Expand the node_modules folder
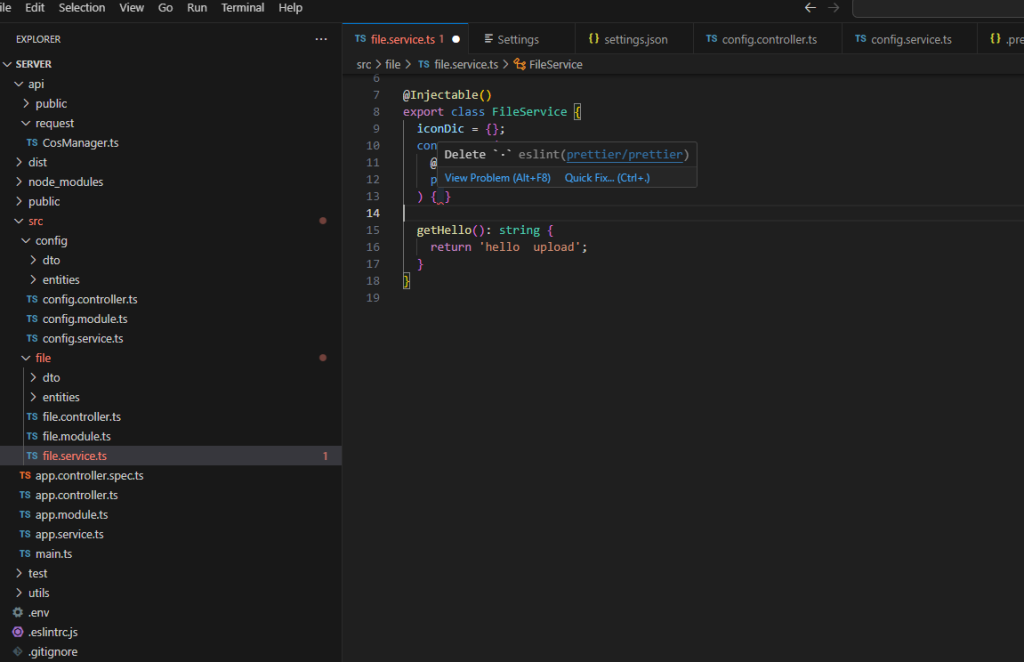Screen dimensions: 1024x662 22,181
